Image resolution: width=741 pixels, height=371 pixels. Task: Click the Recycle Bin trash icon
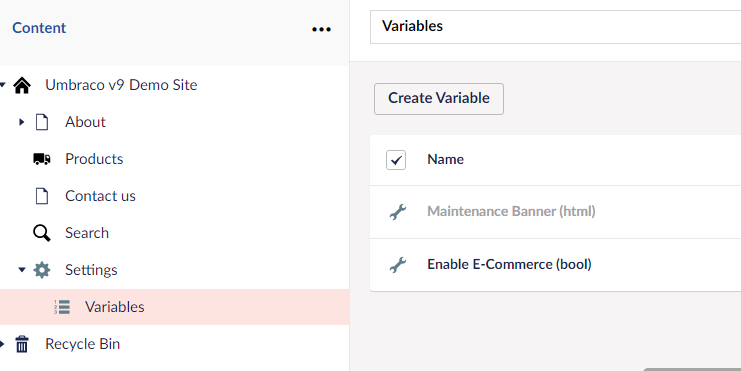(22, 344)
